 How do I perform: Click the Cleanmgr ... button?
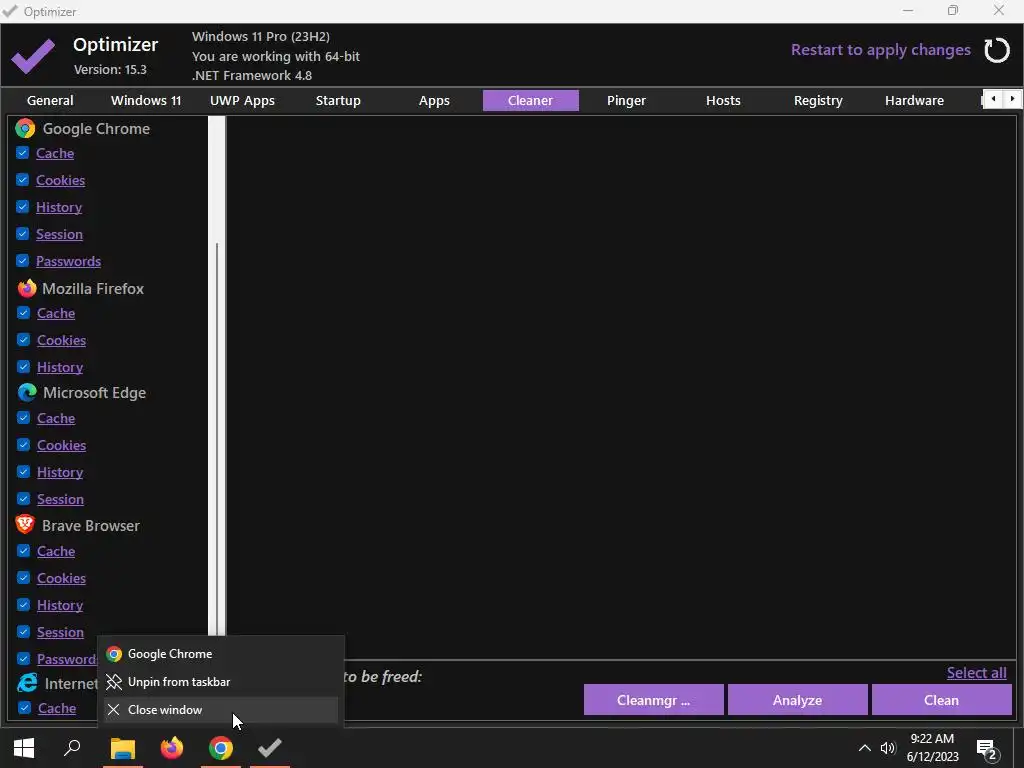coord(653,700)
